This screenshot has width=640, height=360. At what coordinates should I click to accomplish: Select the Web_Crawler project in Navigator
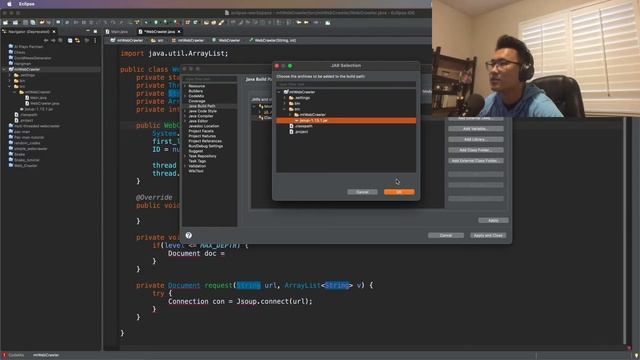pos(23,166)
